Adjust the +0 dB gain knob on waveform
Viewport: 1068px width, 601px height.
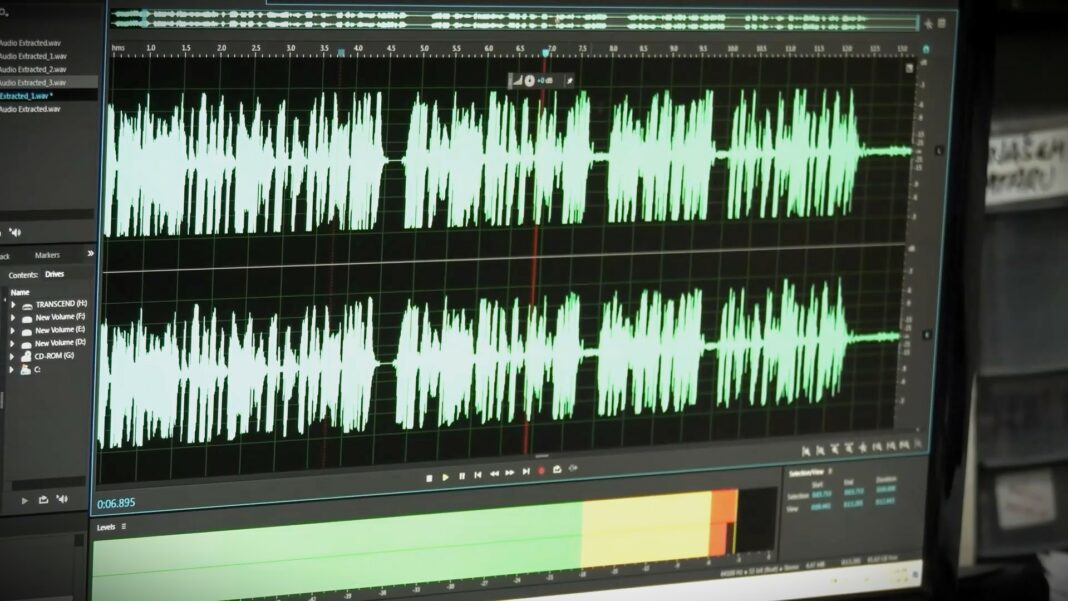pyautogui.click(x=530, y=80)
